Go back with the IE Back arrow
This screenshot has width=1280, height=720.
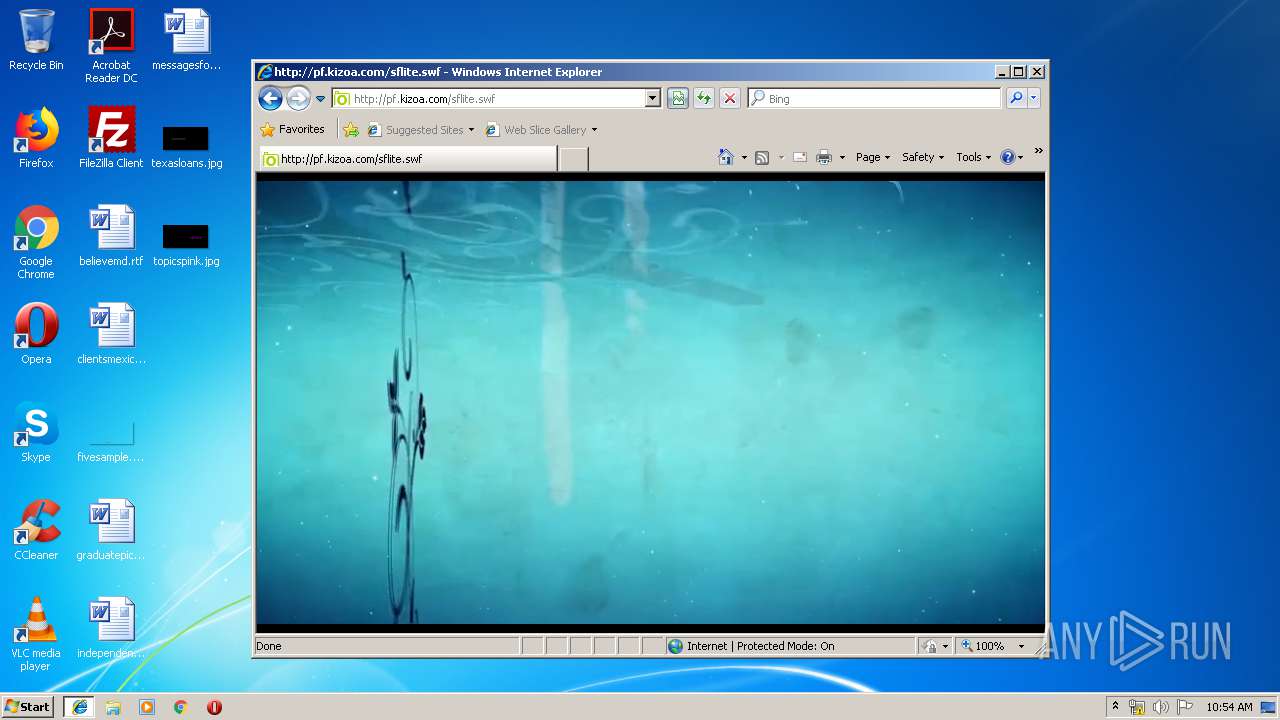(x=270, y=98)
